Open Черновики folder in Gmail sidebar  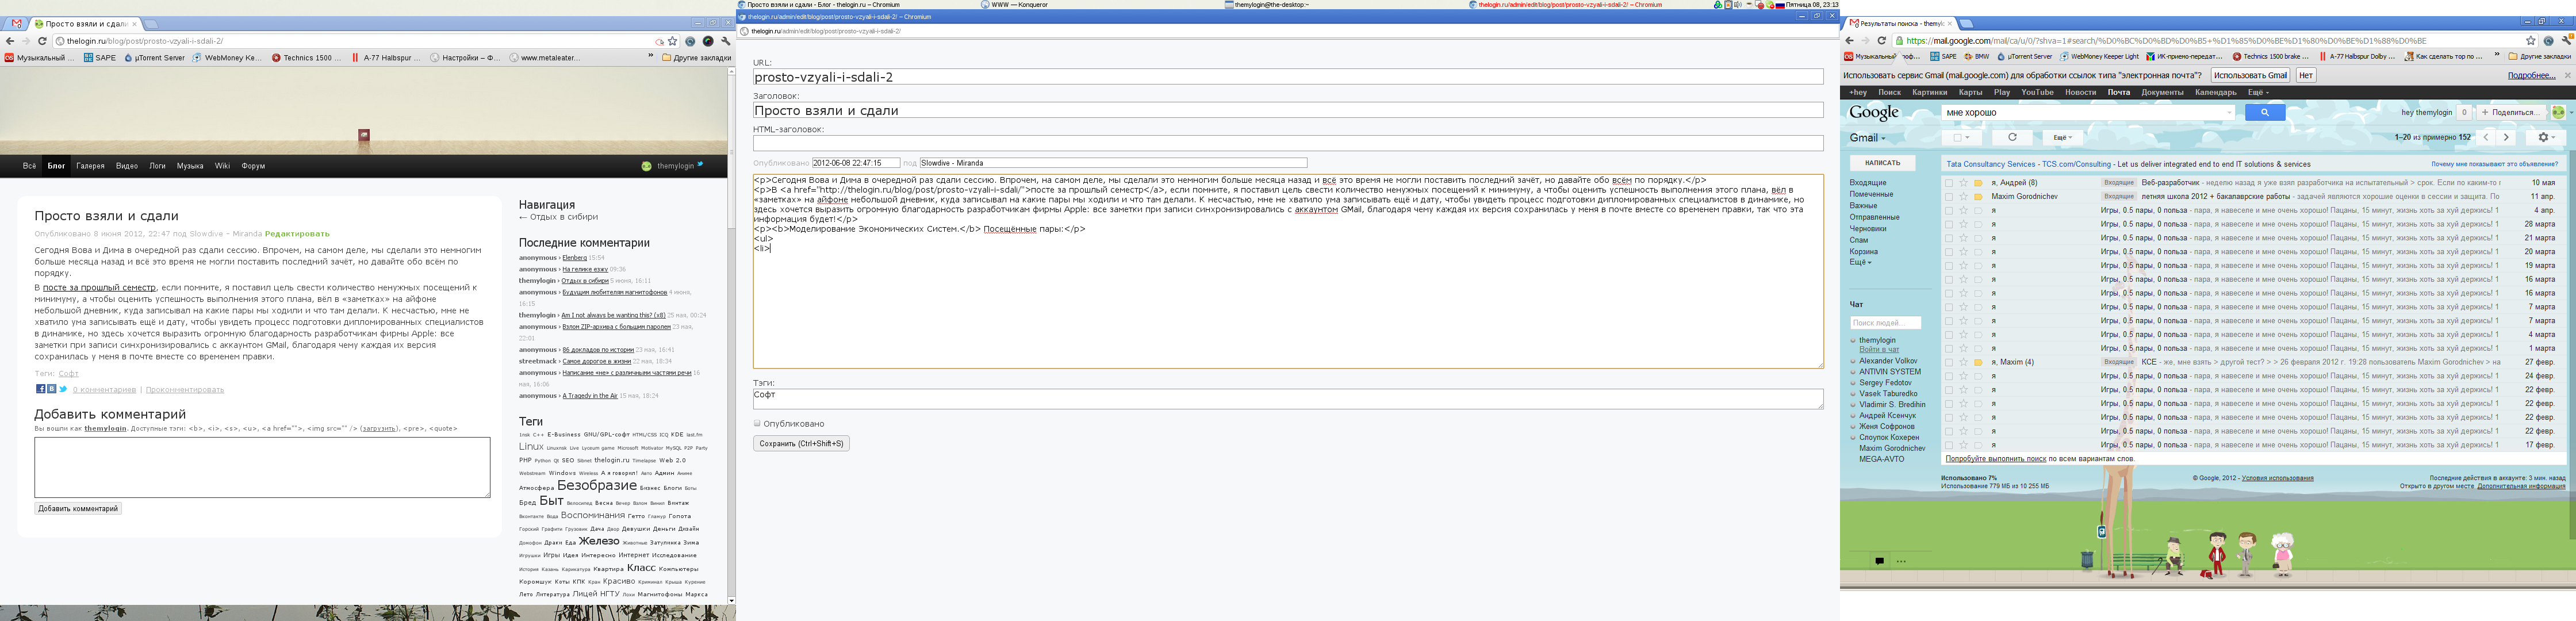coord(1868,229)
